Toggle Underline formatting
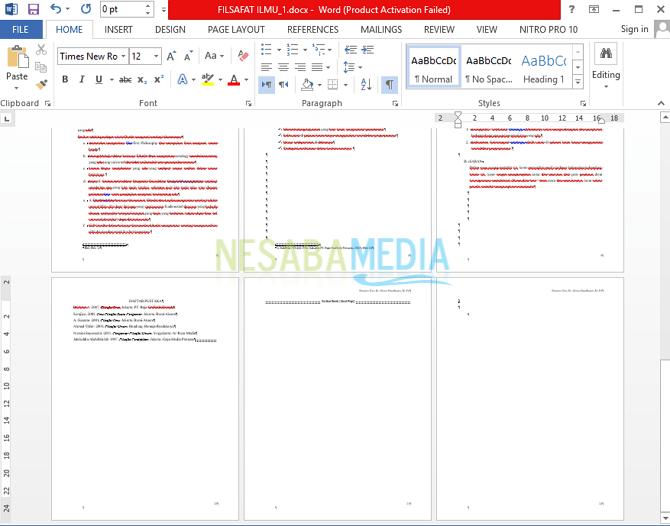Viewport: 670px width, 526px height. [x=99, y=80]
